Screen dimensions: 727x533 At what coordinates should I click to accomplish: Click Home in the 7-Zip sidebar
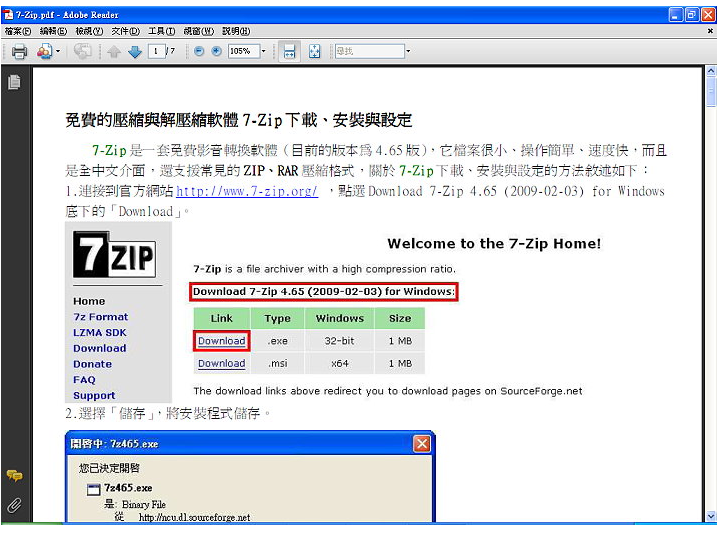(89, 301)
